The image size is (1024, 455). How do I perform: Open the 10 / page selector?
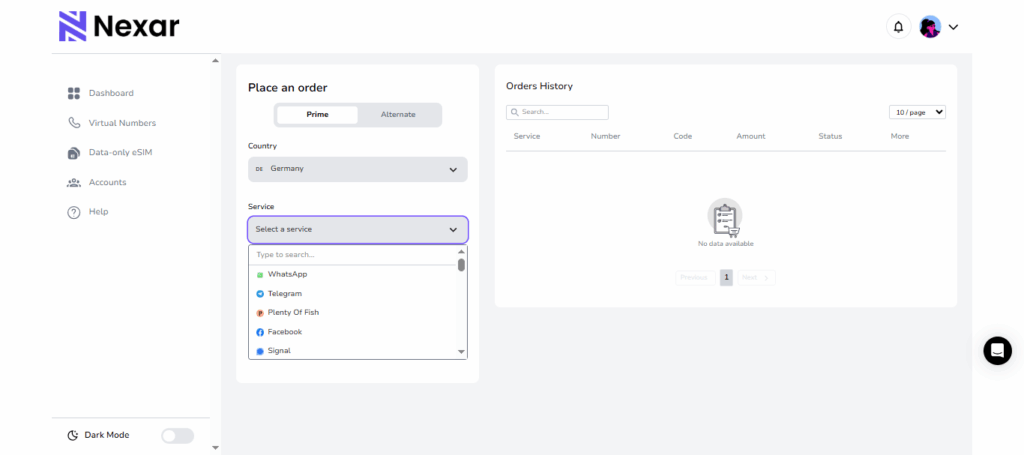coord(917,113)
